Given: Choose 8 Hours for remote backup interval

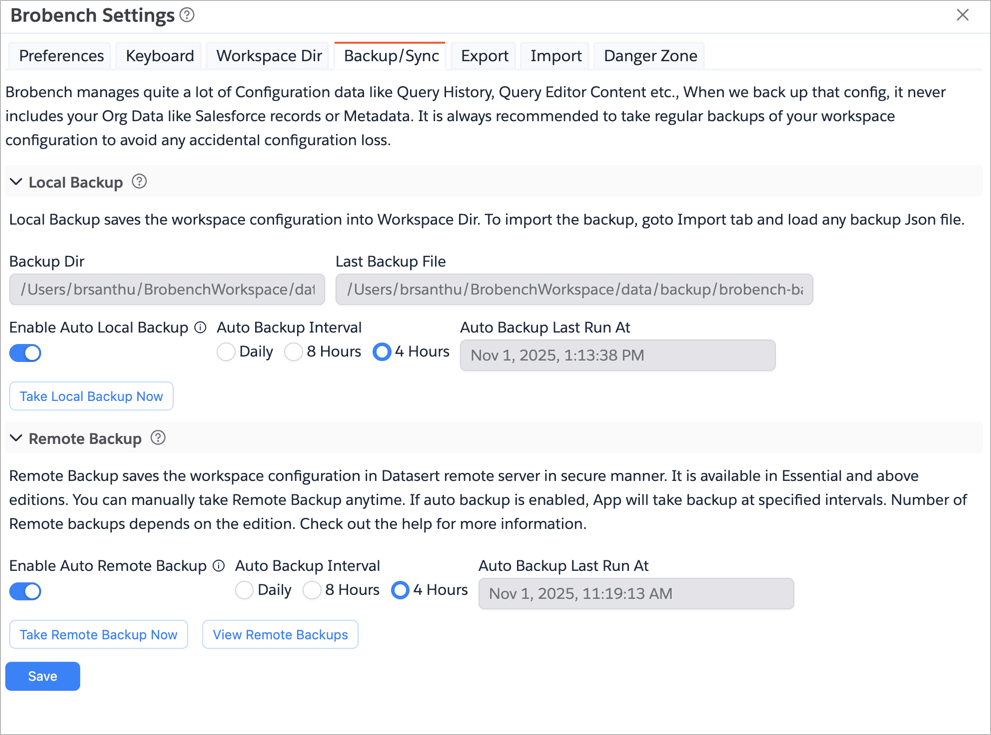Looking at the screenshot, I should (x=312, y=590).
